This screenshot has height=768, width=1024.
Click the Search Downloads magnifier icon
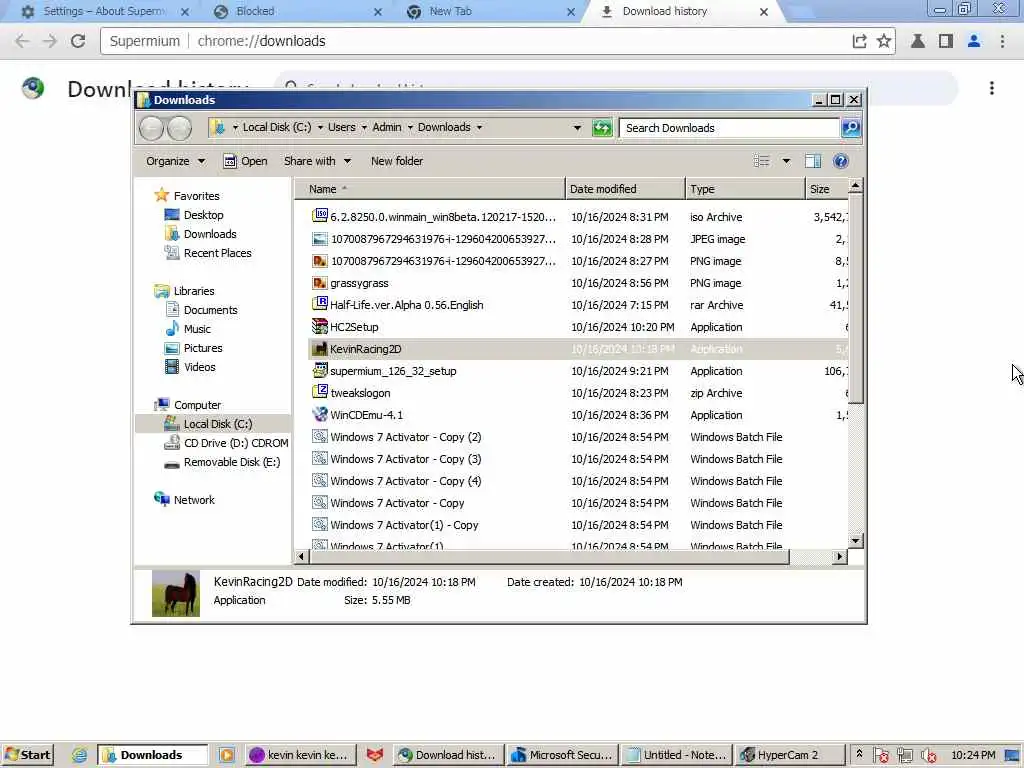pyautogui.click(x=850, y=128)
